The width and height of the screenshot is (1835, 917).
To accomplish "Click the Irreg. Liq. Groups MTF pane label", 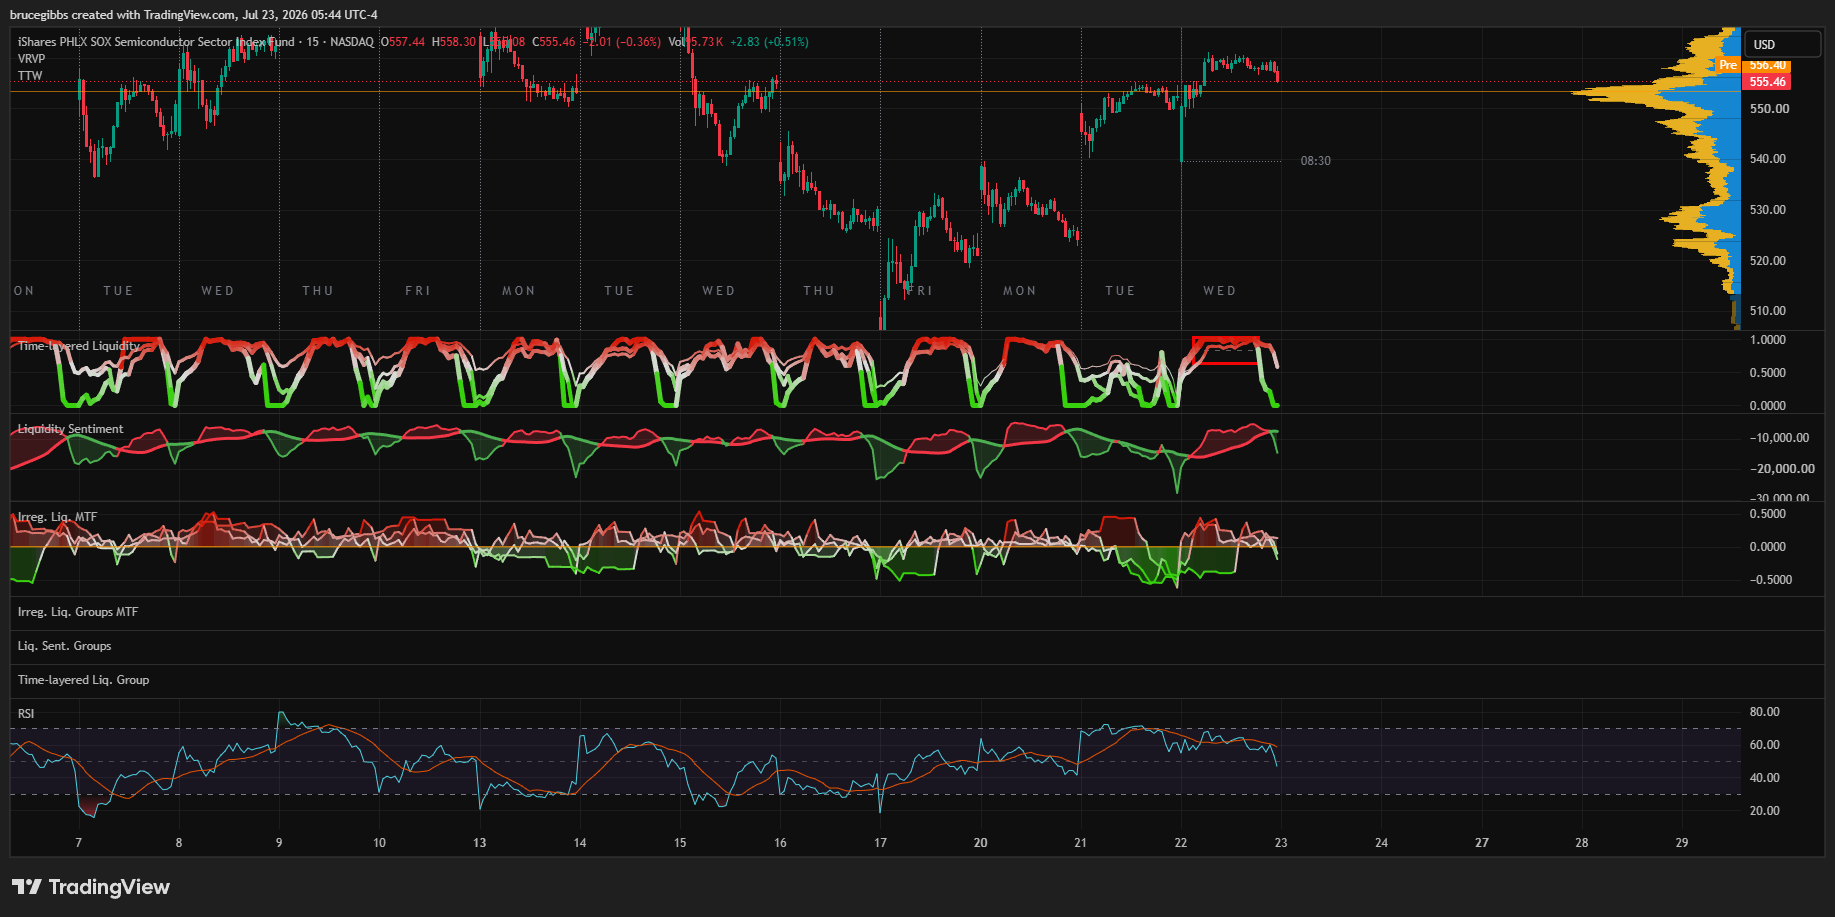I will 78,612.
